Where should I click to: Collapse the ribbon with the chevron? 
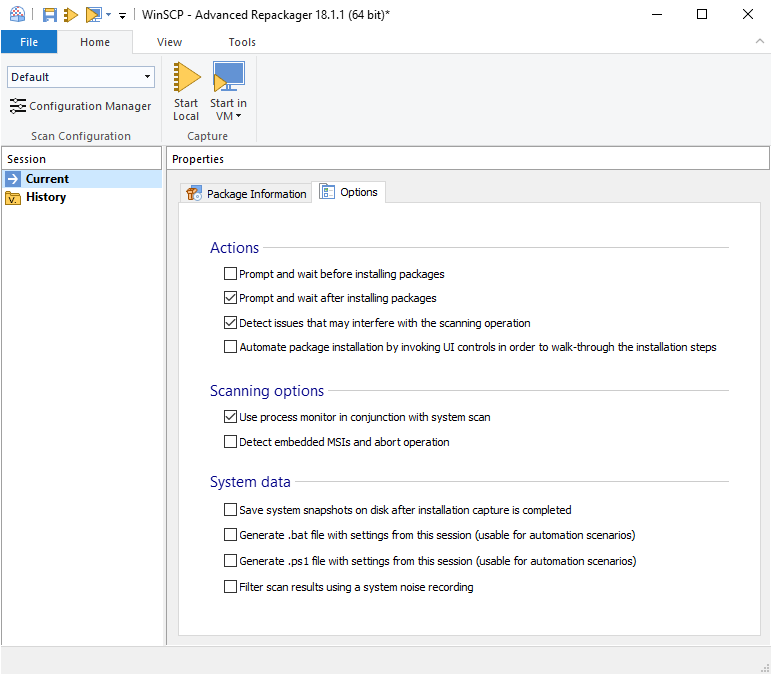760,41
